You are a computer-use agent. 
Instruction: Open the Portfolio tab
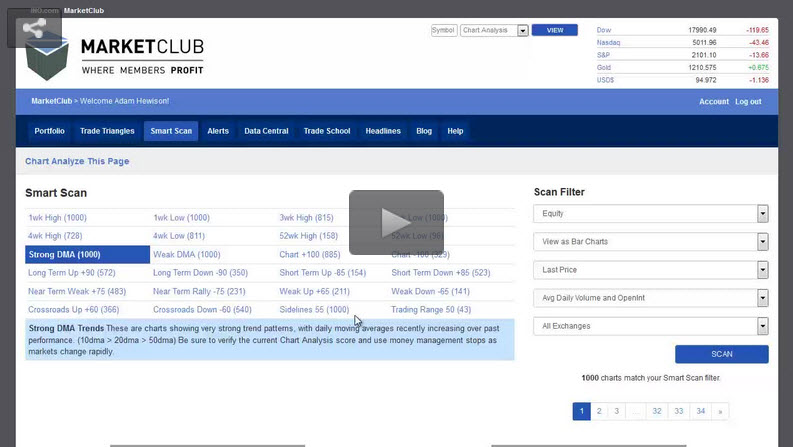[x=49, y=131]
